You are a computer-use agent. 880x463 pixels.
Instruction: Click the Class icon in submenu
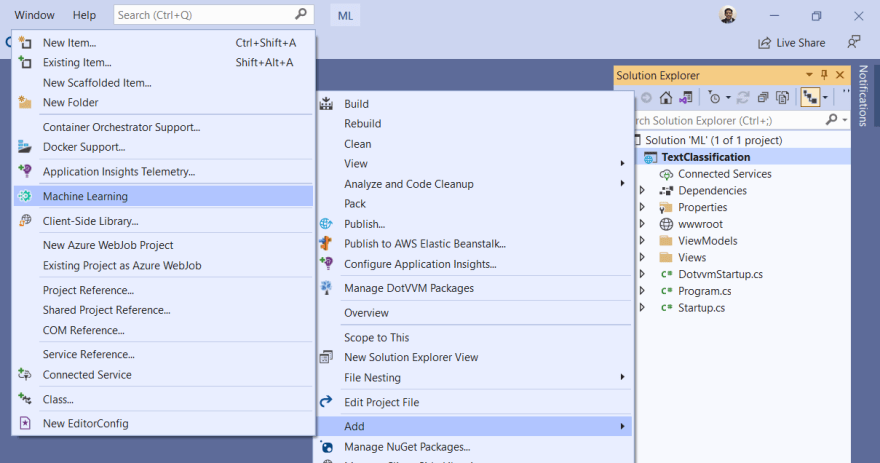click(x=25, y=399)
